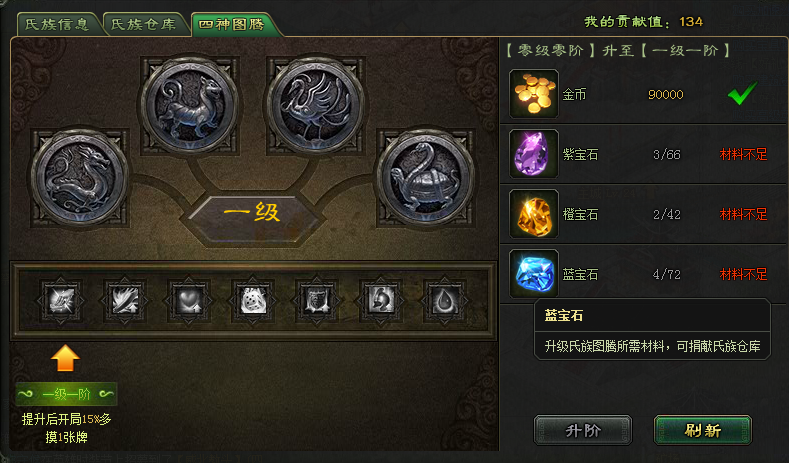Select the White Tiger totem medallion

click(190, 106)
